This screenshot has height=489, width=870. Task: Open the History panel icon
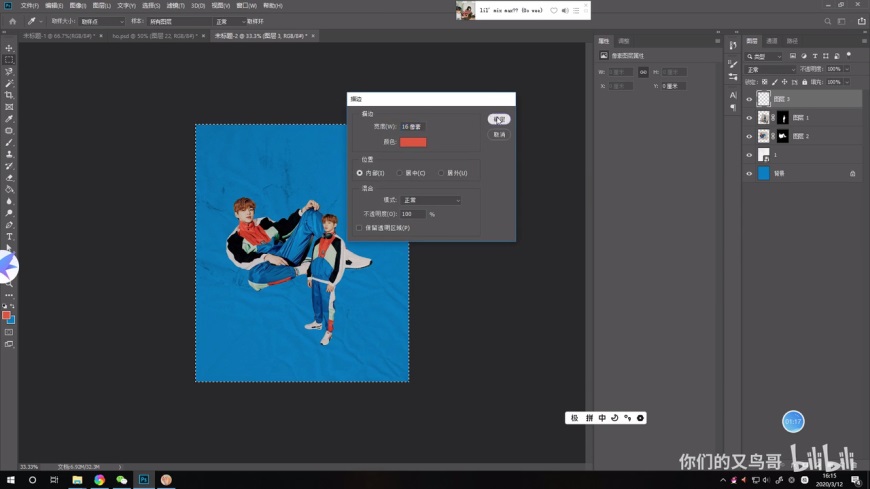733,46
